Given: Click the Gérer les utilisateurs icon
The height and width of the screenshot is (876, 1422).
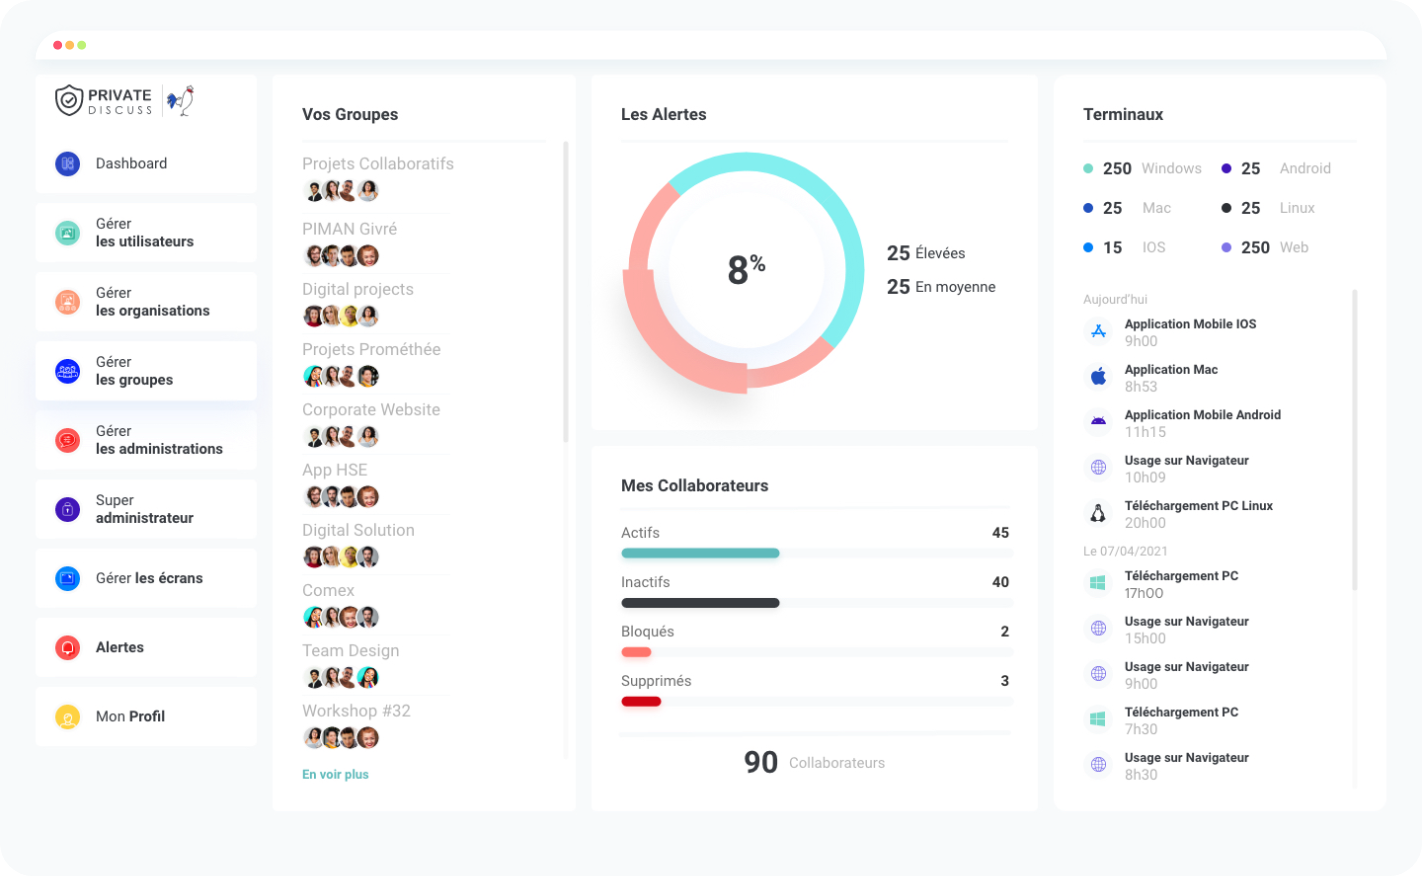Looking at the screenshot, I should pyautogui.click(x=67, y=233).
